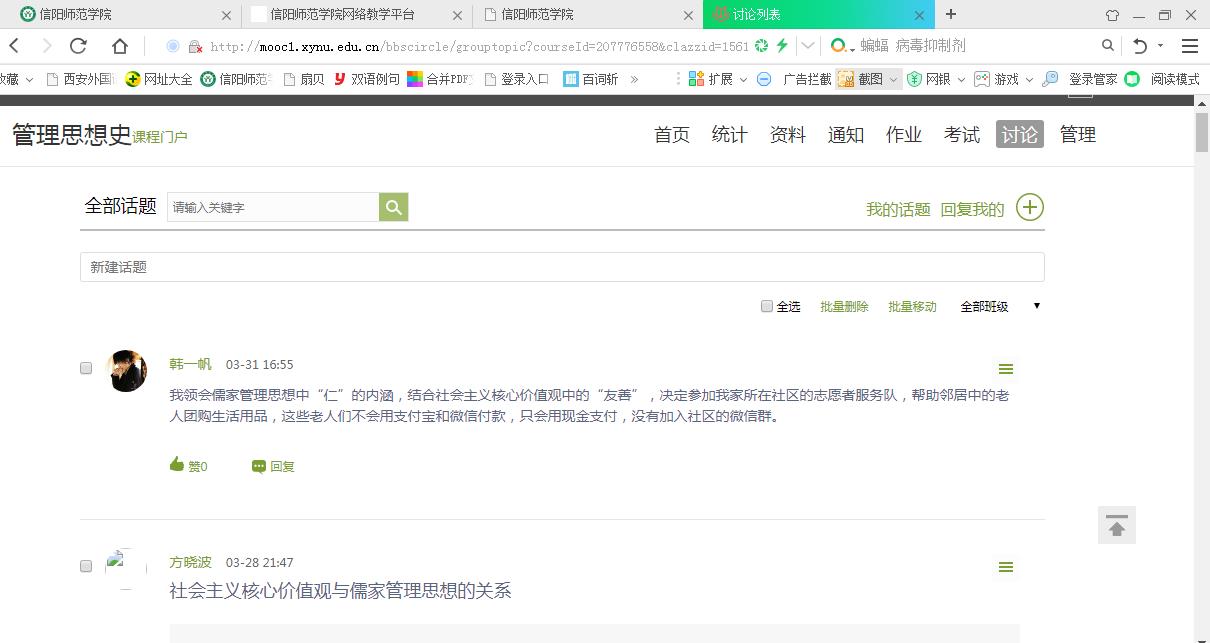Check the checkbox beside 韩一帆's topic
The image size is (1210, 643).
pos(86,367)
